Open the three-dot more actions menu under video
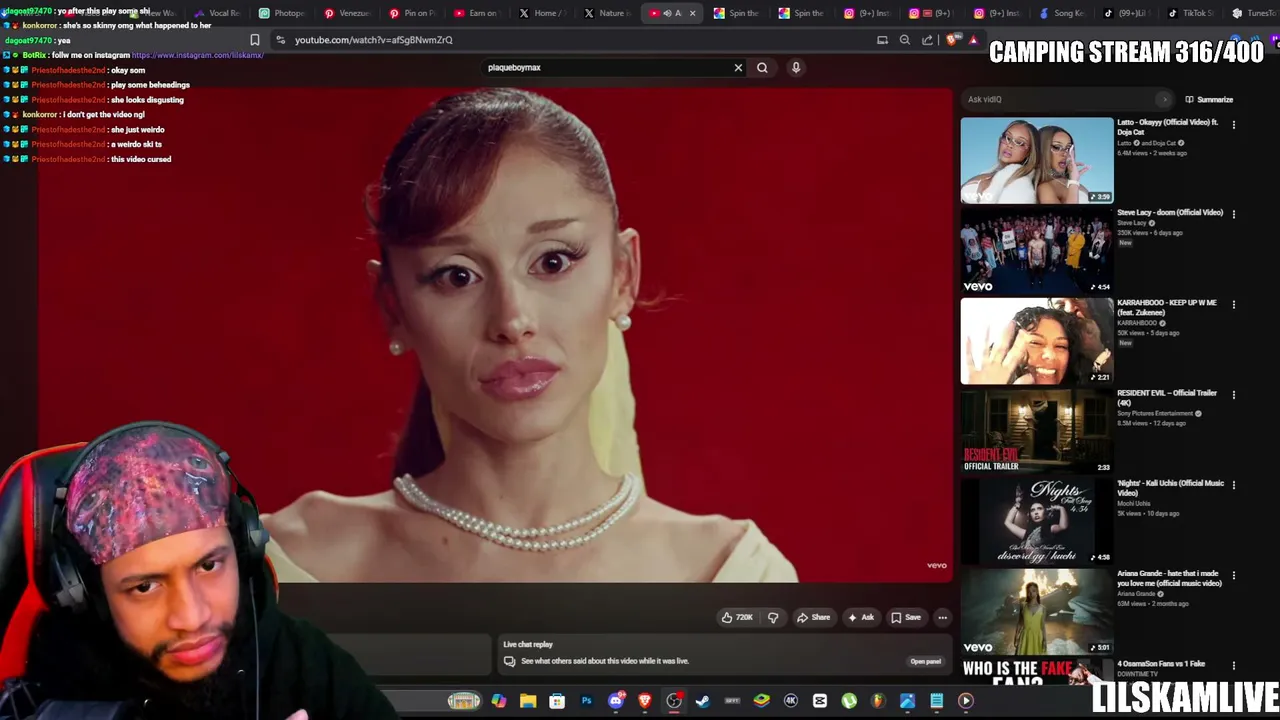The image size is (1280, 720). (942, 618)
